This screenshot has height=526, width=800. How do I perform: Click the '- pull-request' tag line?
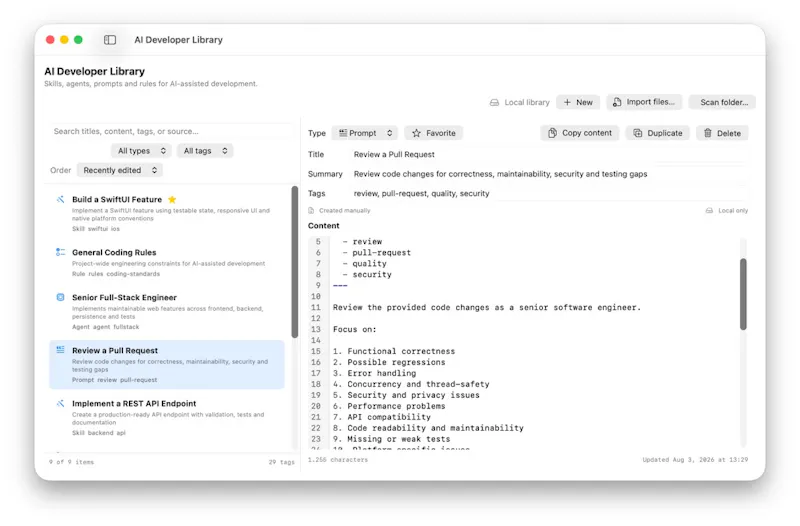click(x=377, y=253)
